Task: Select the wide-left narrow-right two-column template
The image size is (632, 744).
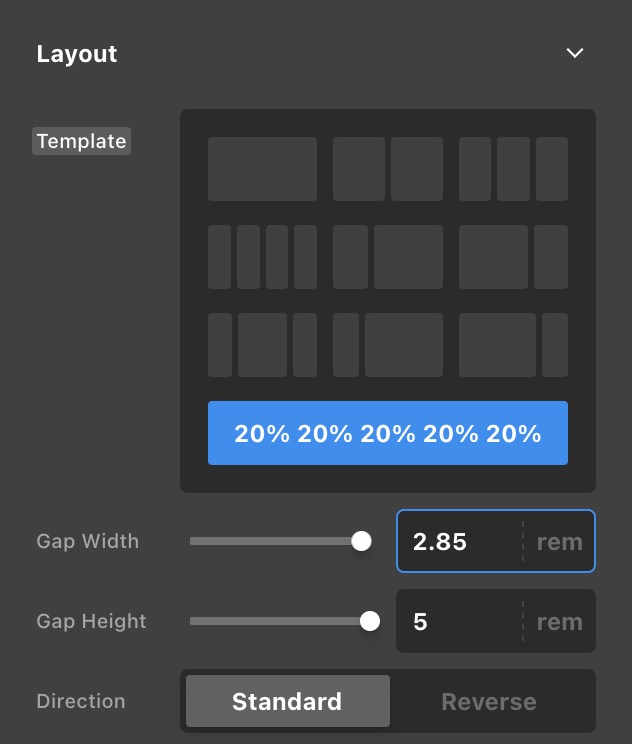Action: coord(513,257)
